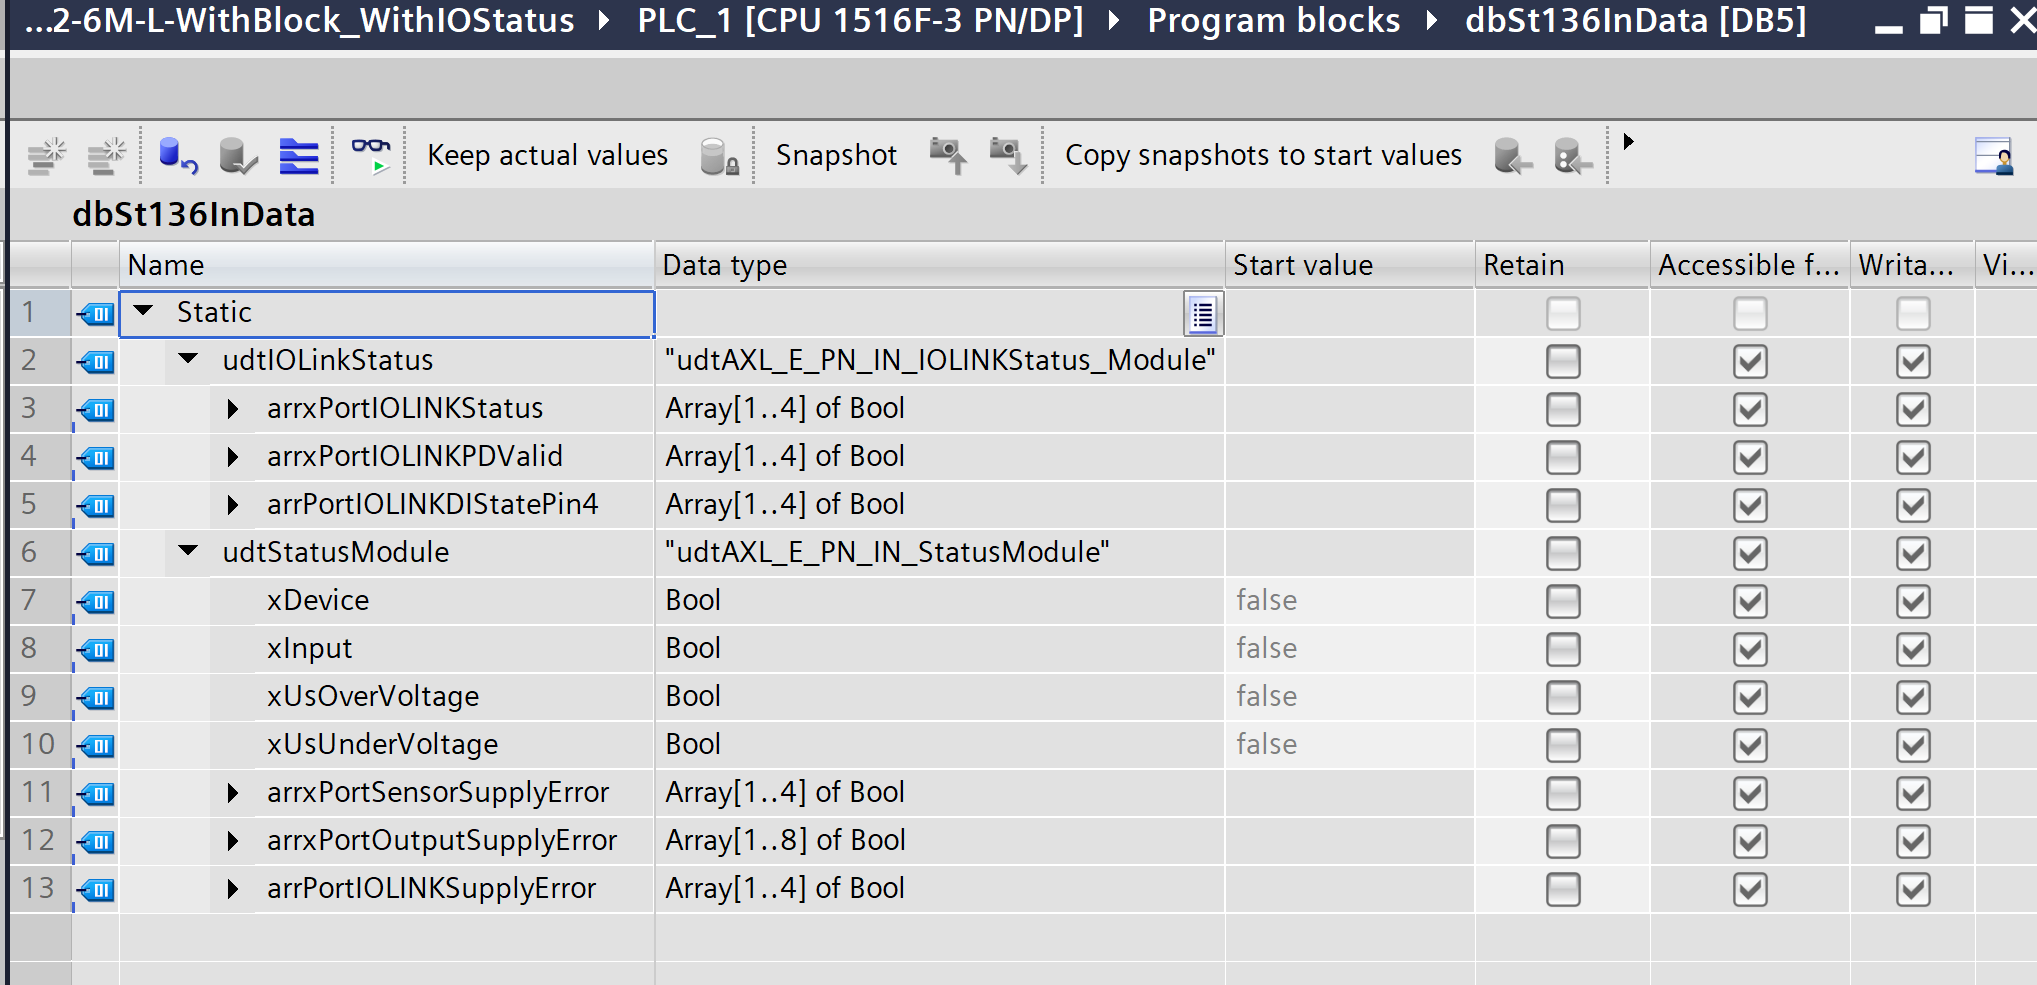Viewport: 2037px width, 985px height.
Task: Click the Insert row toolbar icon
Action: 46,156
